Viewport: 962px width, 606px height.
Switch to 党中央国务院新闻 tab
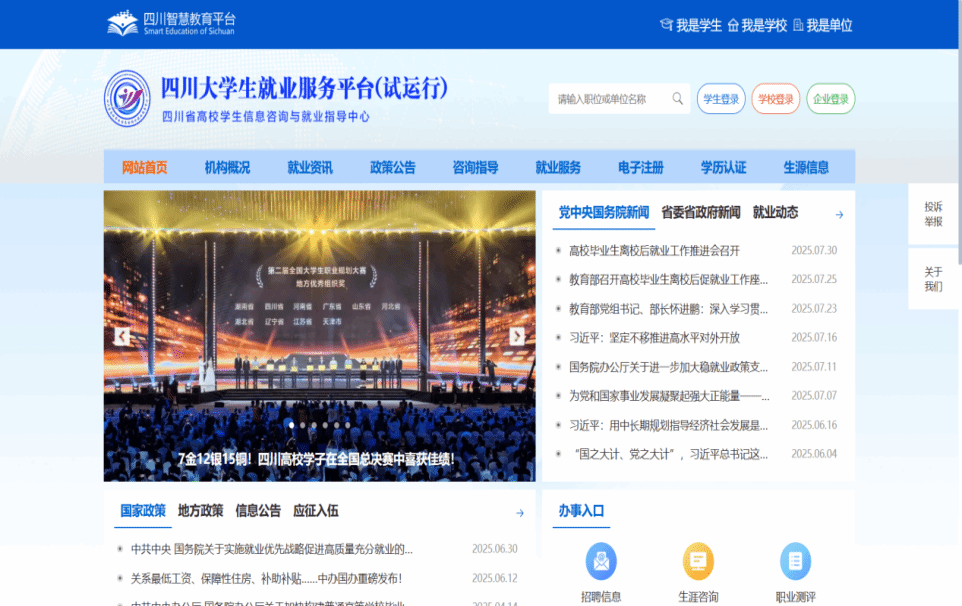pyautogui.click(x=604, y=212)
